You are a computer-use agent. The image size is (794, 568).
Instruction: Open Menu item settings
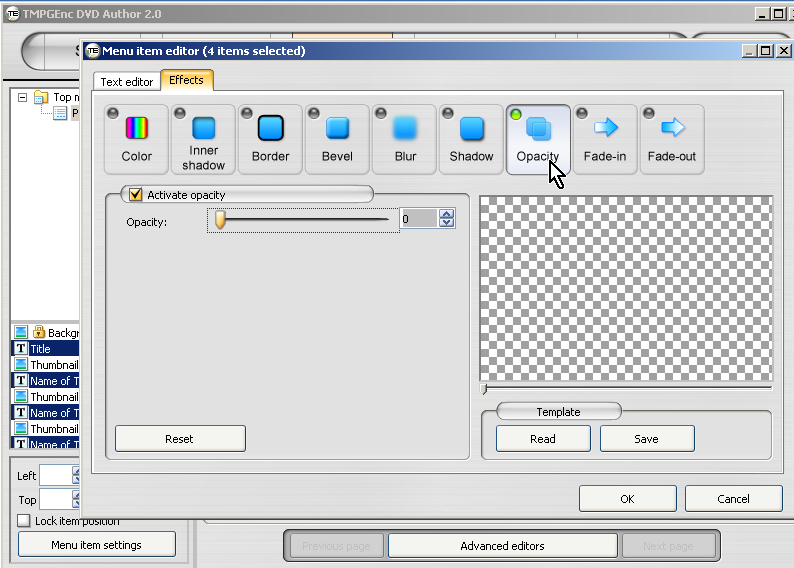coord(97,545)
